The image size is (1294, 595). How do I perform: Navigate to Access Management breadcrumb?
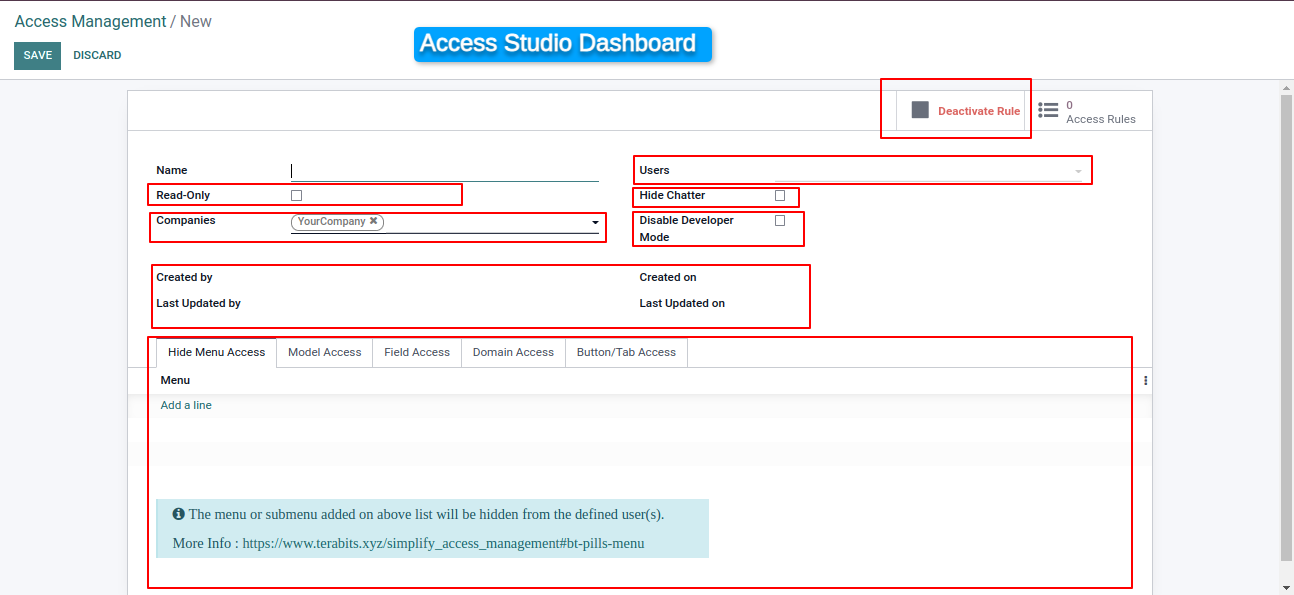tap(90, 21)
